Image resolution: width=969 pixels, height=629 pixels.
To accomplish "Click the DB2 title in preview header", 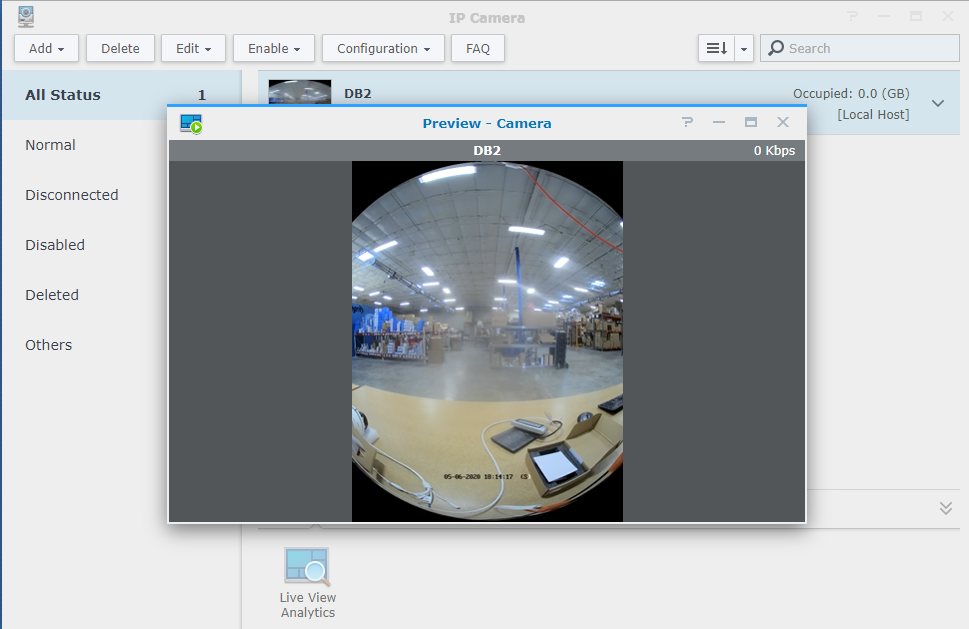I will coord(487,150).
